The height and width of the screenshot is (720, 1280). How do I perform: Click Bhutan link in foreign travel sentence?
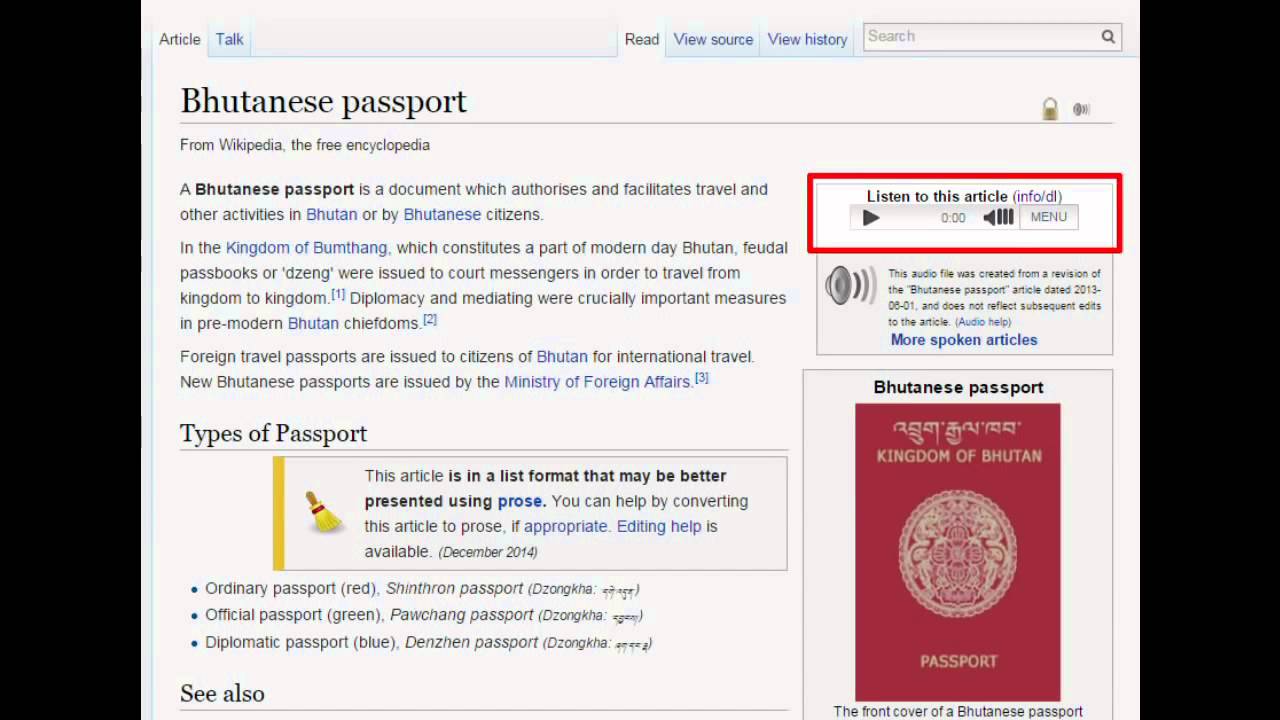pos(562,356)
